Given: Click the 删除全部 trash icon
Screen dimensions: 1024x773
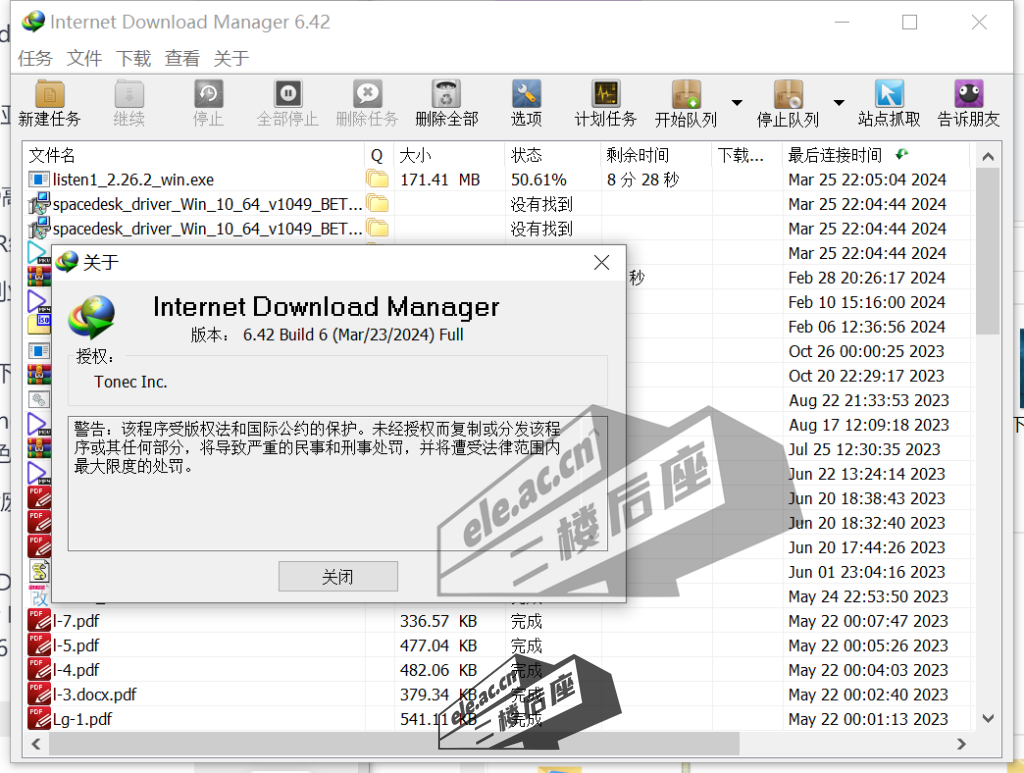Looking at the screenshot, I should pos(446,95).
